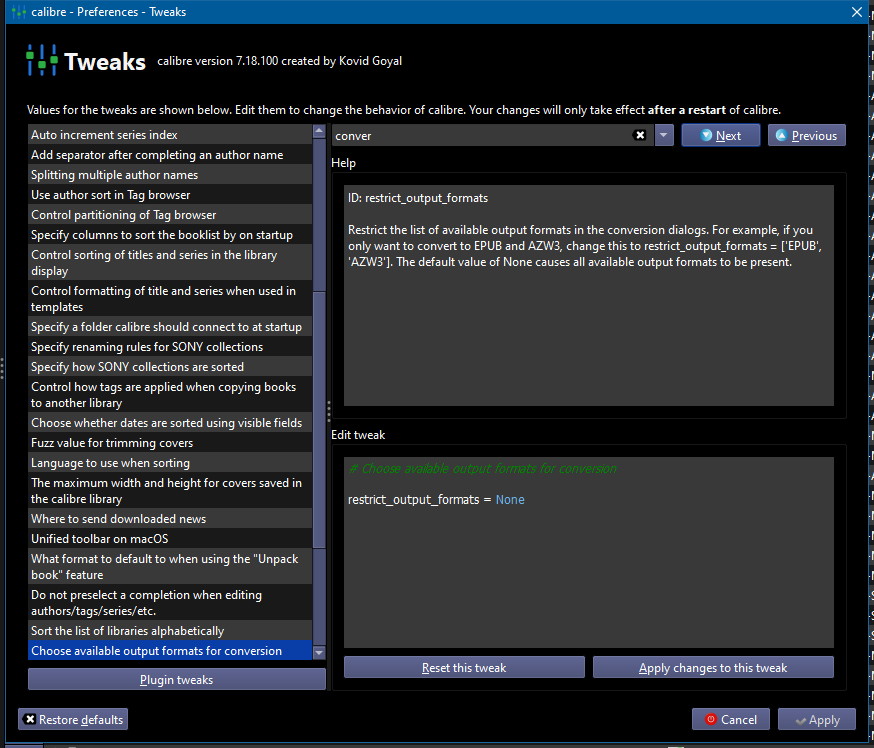Image resolution: width=874 pixels, height=748 pixels.
Task: Select 'Splitting multiple author names' tweak
Action: click(x=170, y=175)
